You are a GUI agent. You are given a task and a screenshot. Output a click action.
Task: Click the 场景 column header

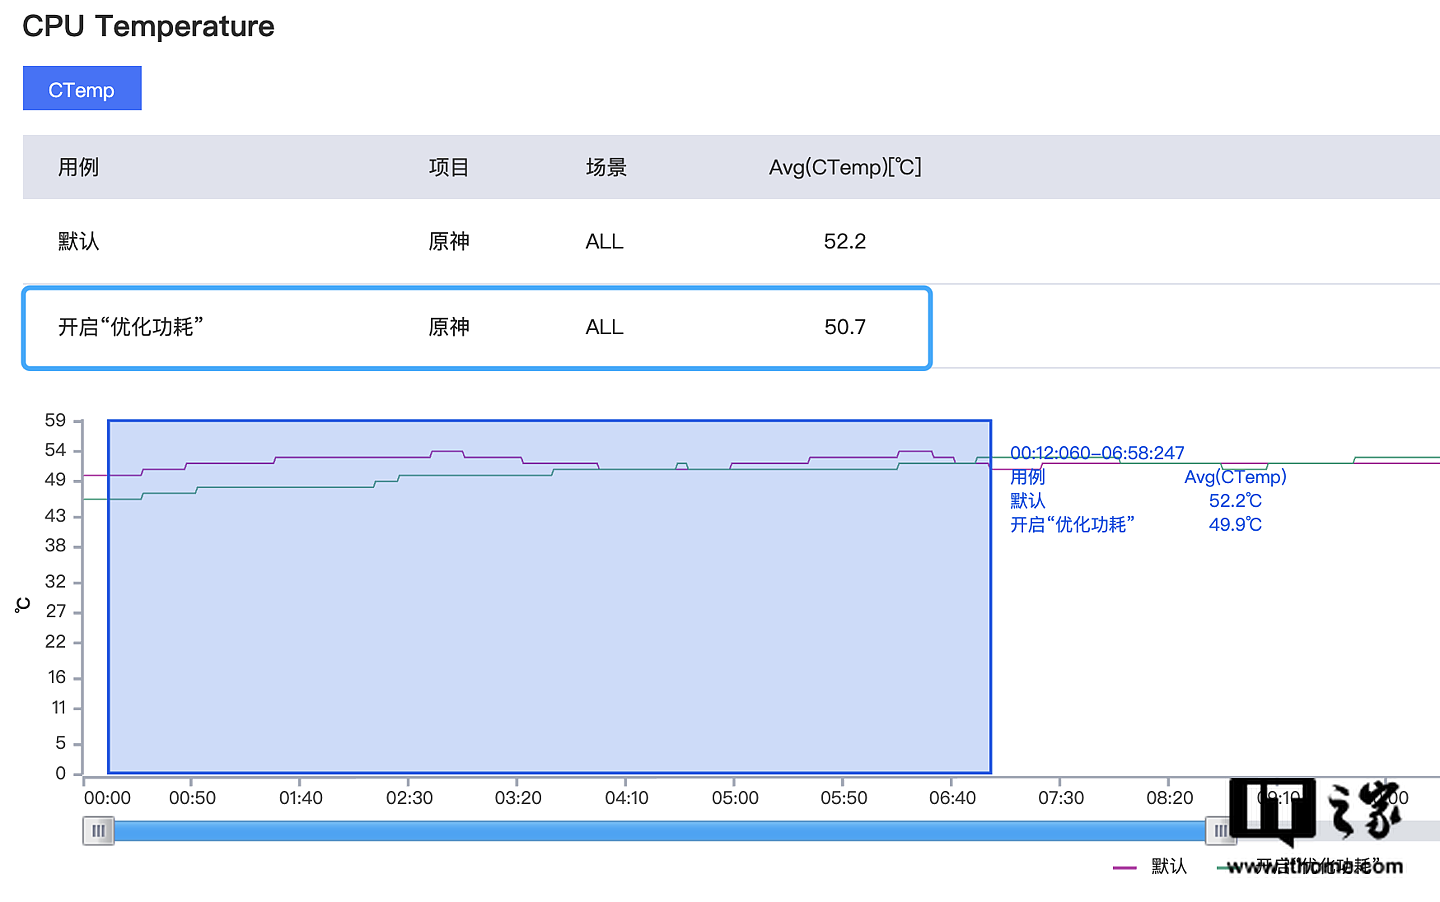pos(606,167)
